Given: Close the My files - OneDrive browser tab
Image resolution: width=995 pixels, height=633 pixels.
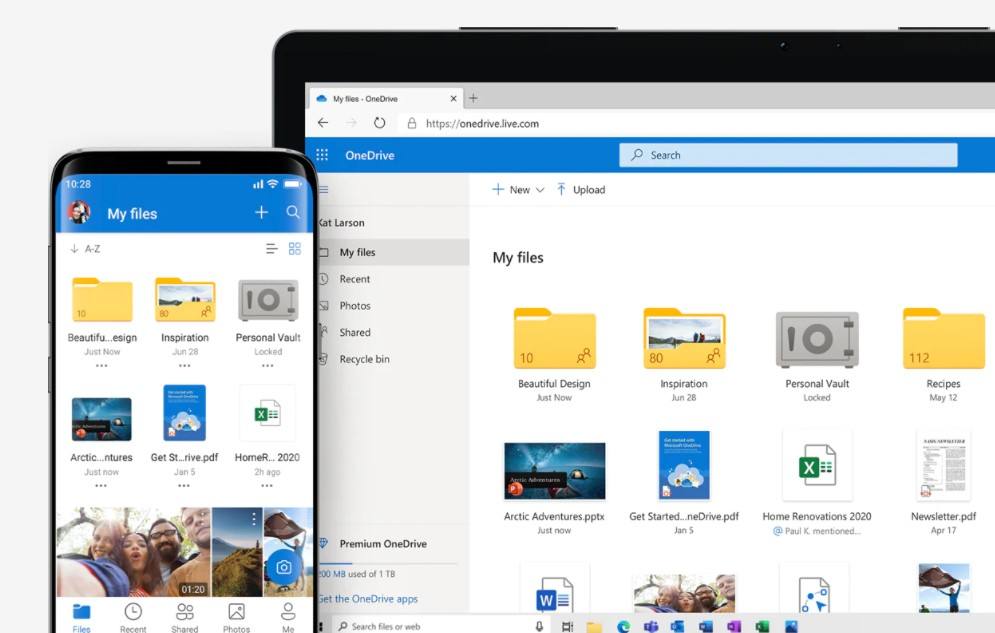Looking at the screenshot, I should 453,98.
